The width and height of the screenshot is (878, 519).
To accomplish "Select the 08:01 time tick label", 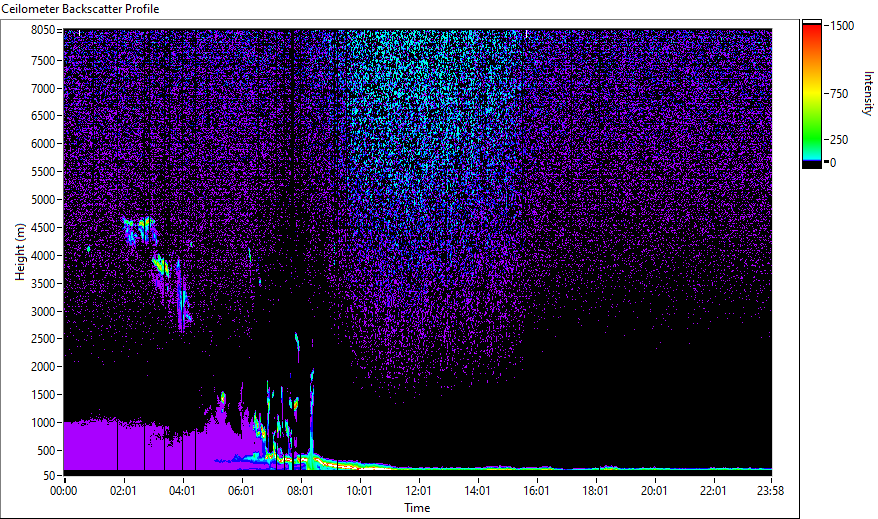I will (300, 491).
